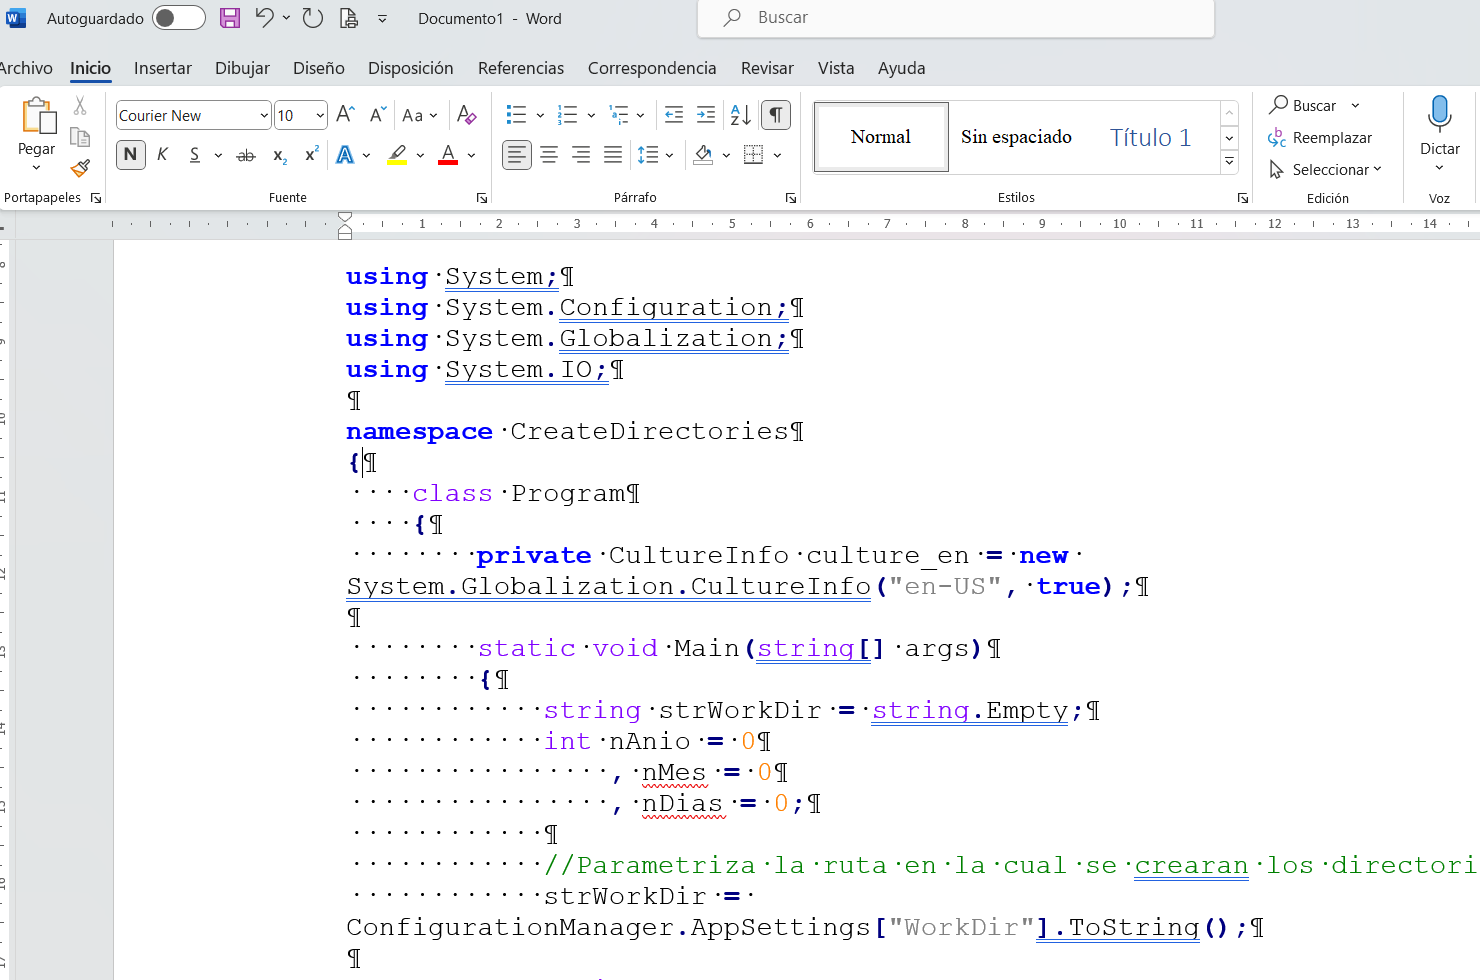This screenshot has width=1480, height=980.
Task: Click the Format Painter brush icon
Action: point(80,168)
